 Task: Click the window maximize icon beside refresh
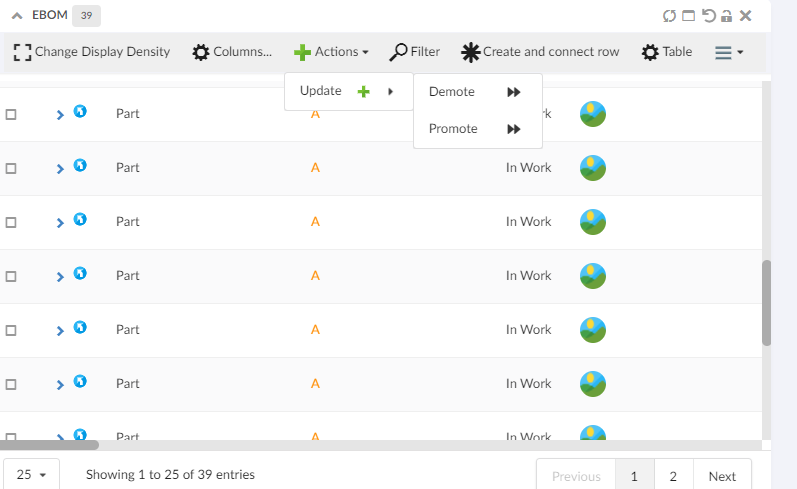pyautogui.click(x=688, y=16)
